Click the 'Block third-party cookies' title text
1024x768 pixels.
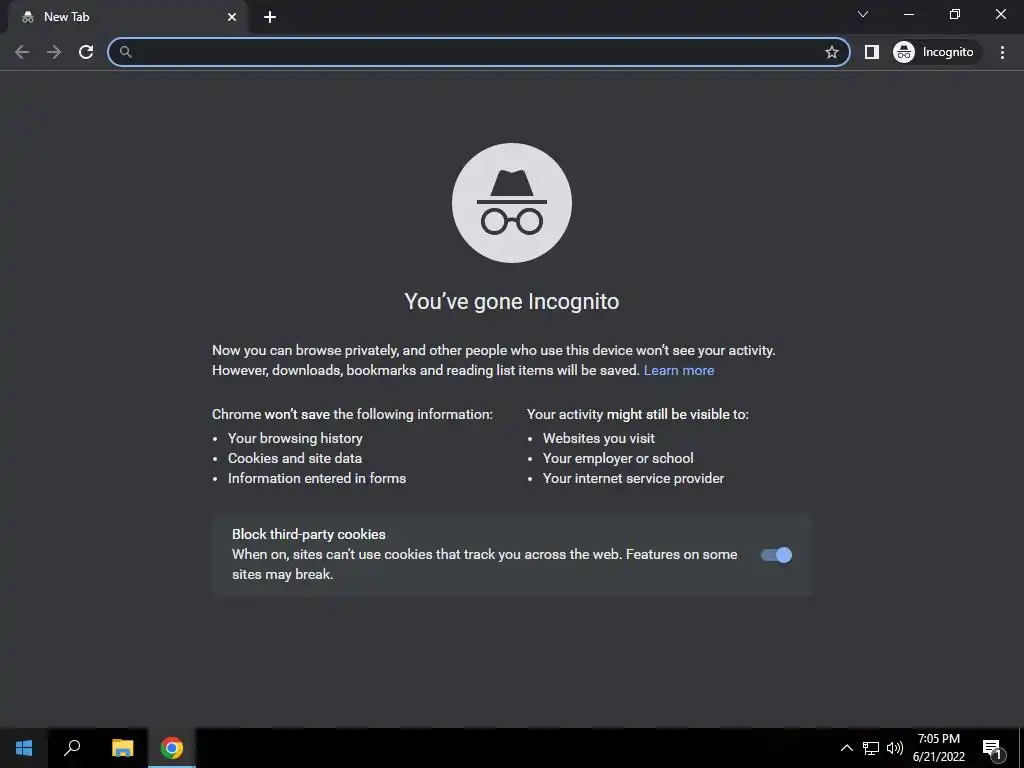tap(309, 534)
